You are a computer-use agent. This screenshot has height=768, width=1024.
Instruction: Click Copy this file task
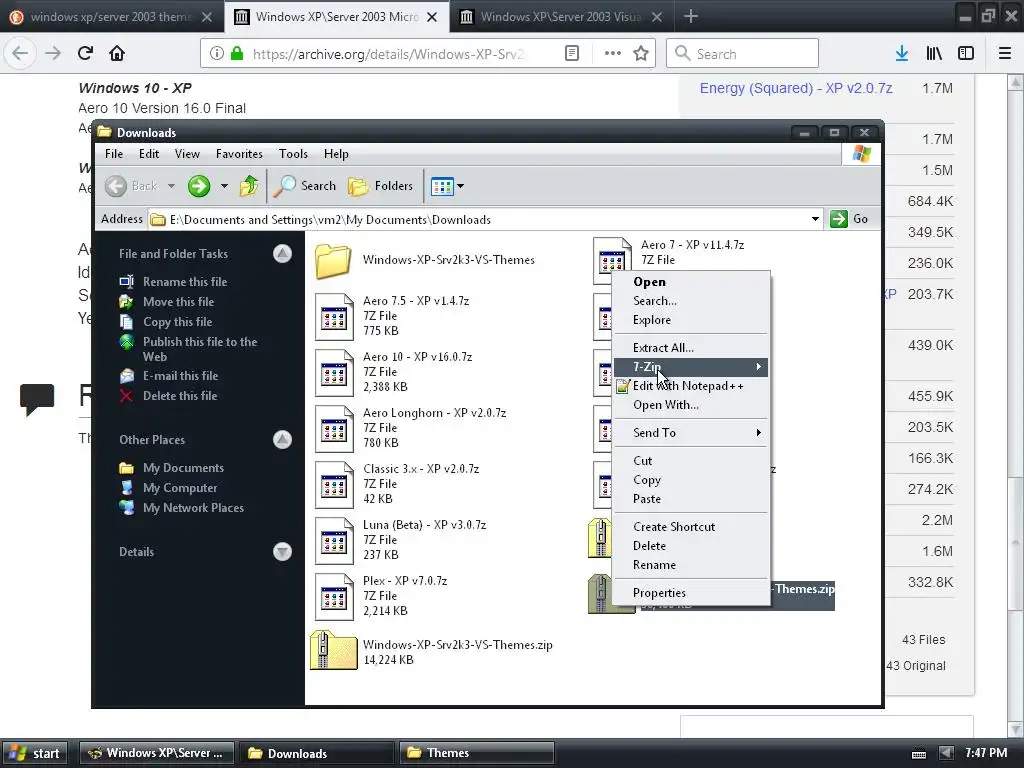pos(177,322)
